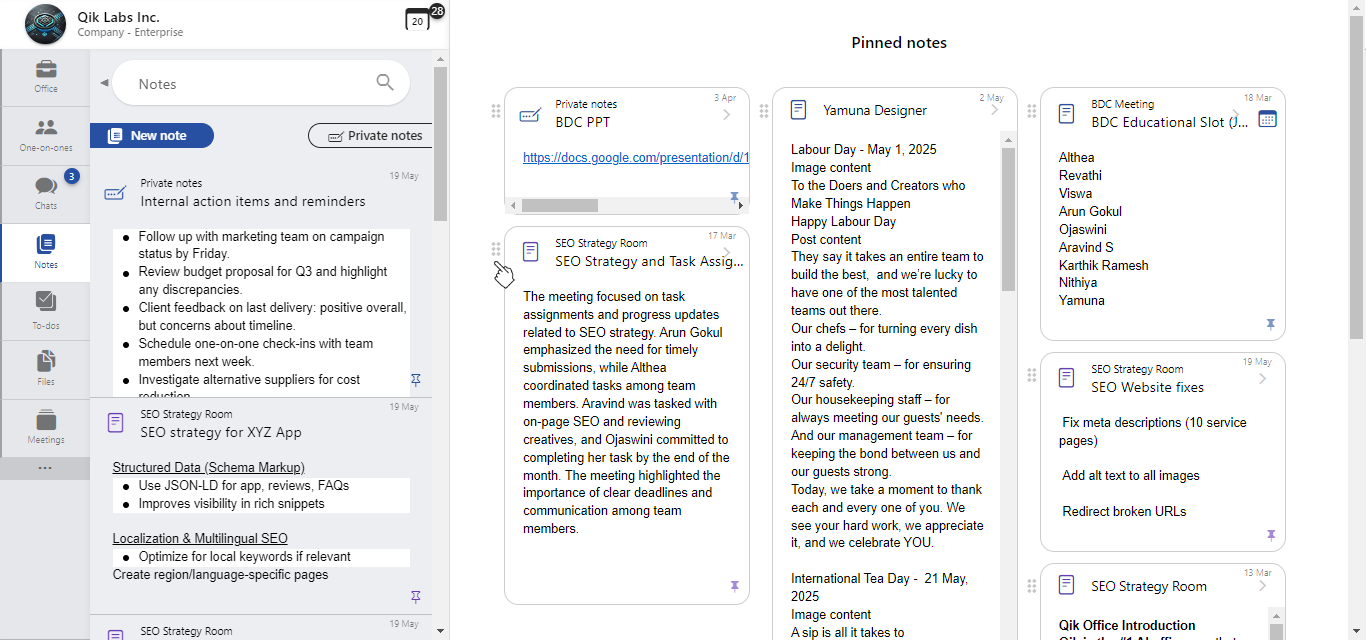Create a note with New note button

(152, 136)
